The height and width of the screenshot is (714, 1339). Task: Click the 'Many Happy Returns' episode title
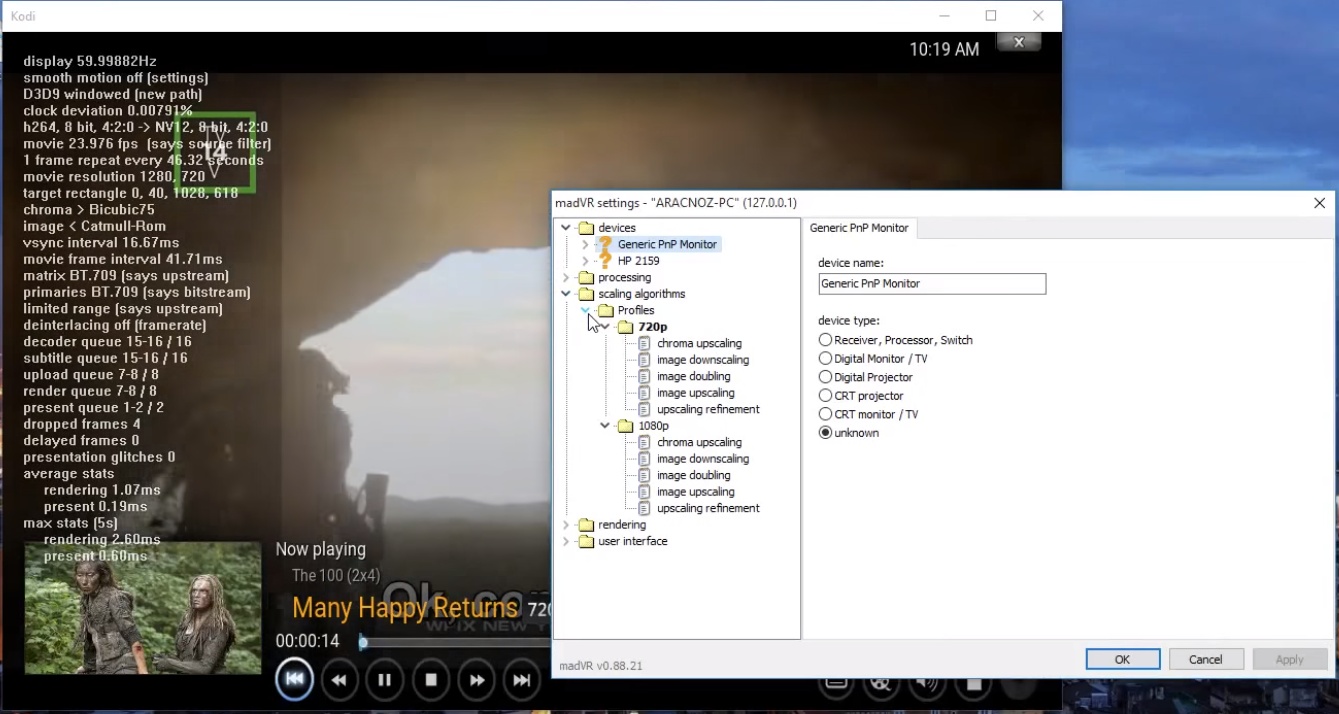pyautogui.click(x=405, y=608)
